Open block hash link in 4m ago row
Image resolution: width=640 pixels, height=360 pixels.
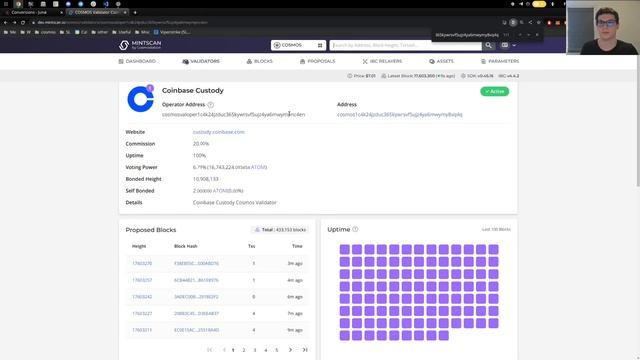tap(196, 280)
